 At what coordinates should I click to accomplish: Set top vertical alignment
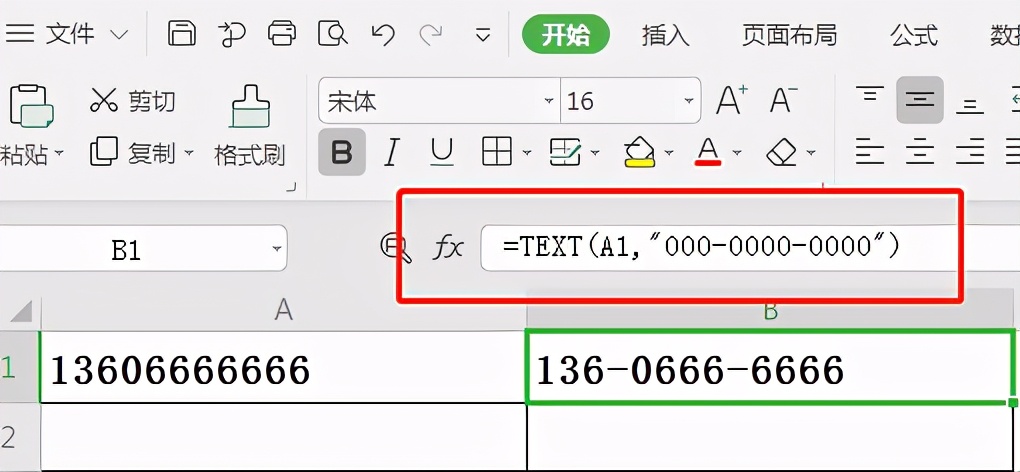tap(870, 96)
